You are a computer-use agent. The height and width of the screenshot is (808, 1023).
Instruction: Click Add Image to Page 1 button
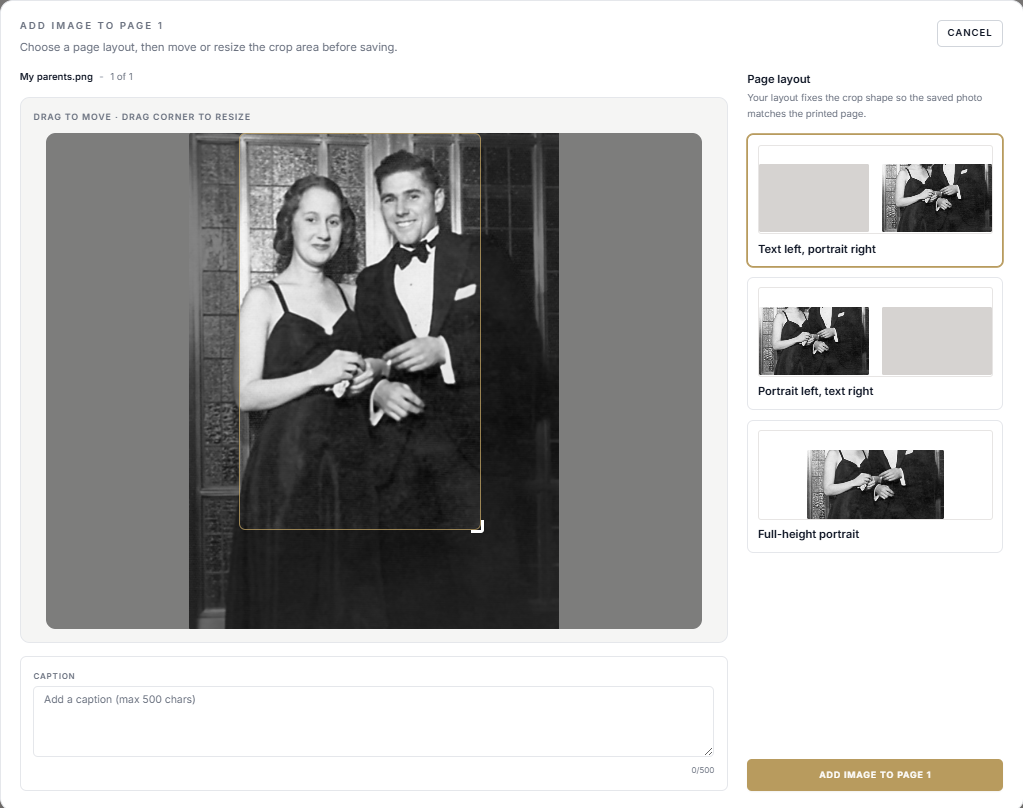pos(874,775)
